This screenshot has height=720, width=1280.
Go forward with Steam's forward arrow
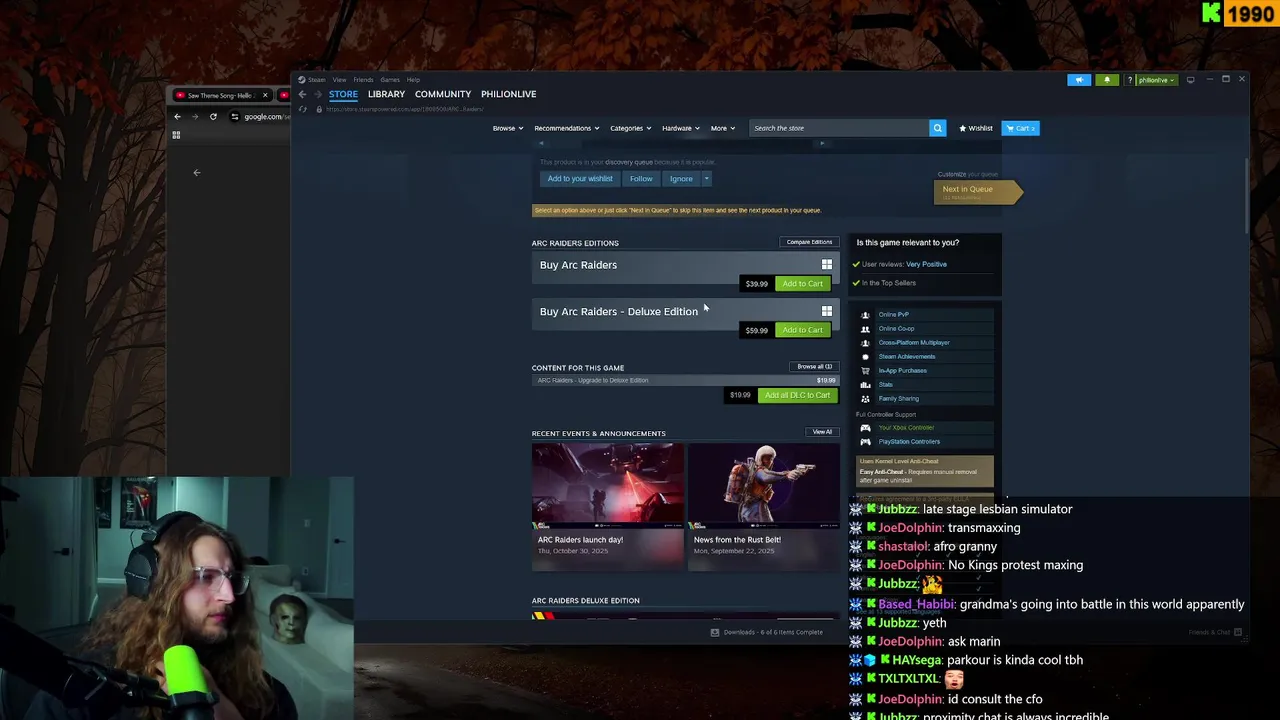(316, 94)
